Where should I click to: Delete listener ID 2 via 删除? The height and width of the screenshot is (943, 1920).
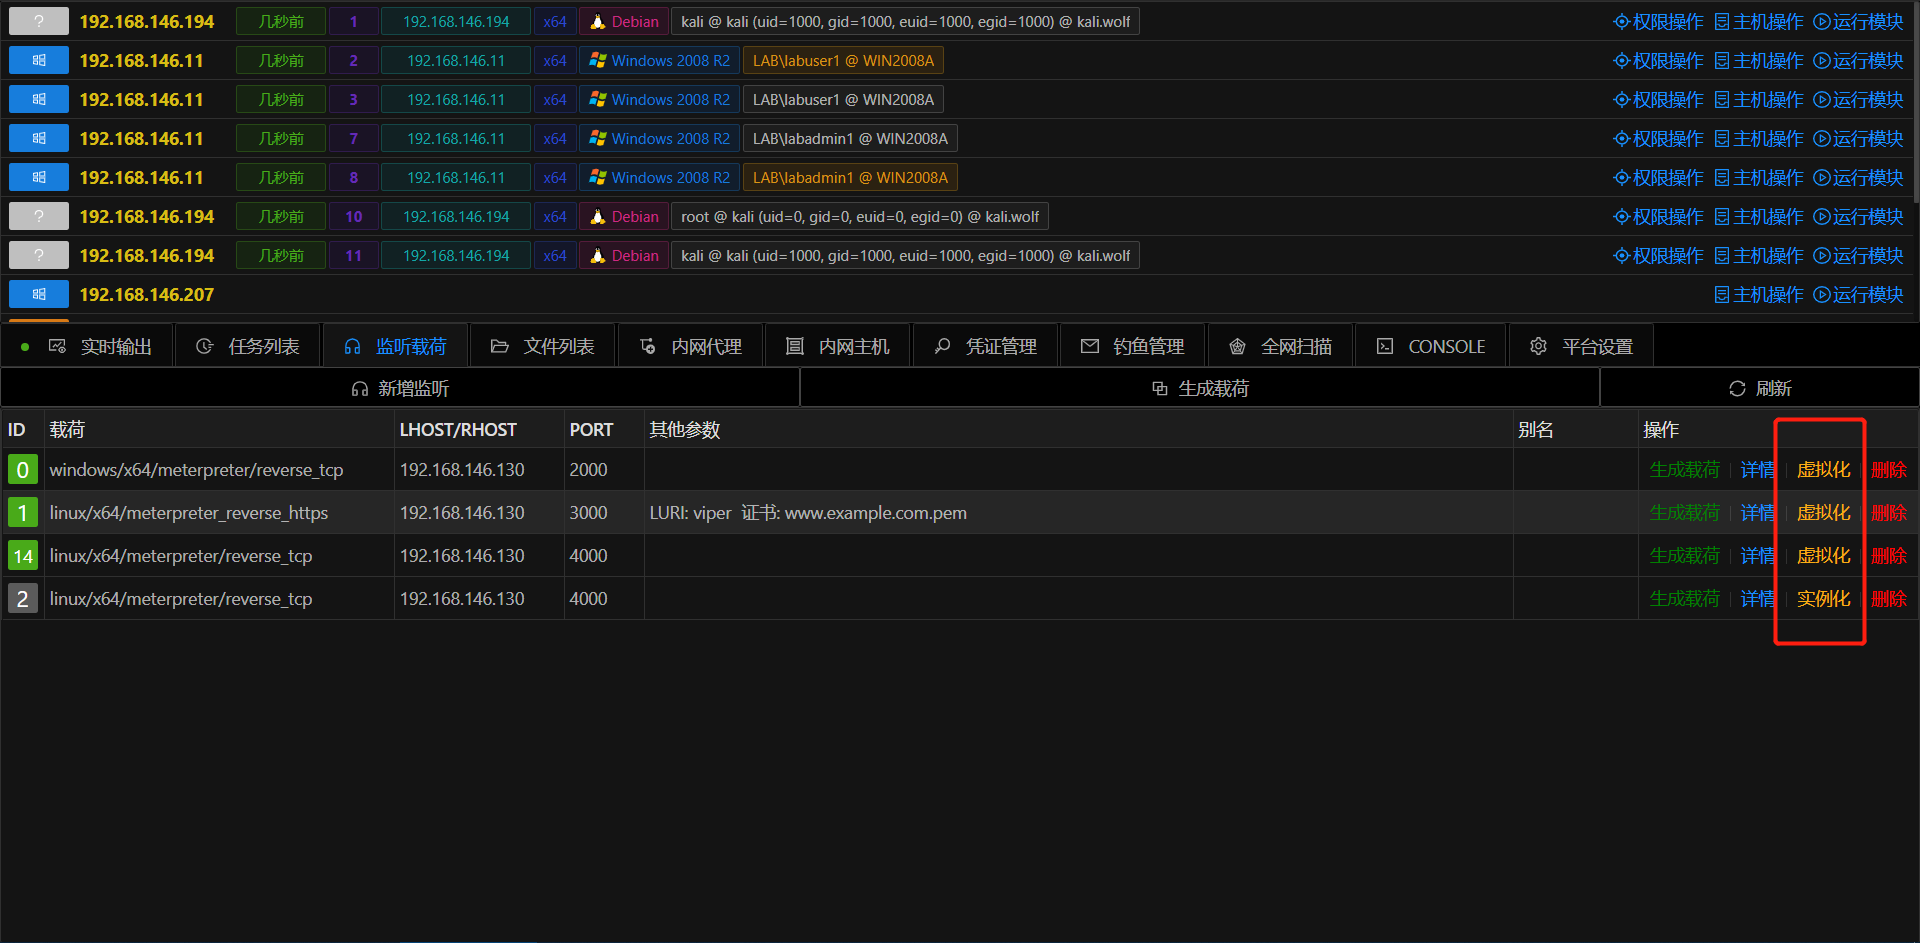(x=1888, y=598)
